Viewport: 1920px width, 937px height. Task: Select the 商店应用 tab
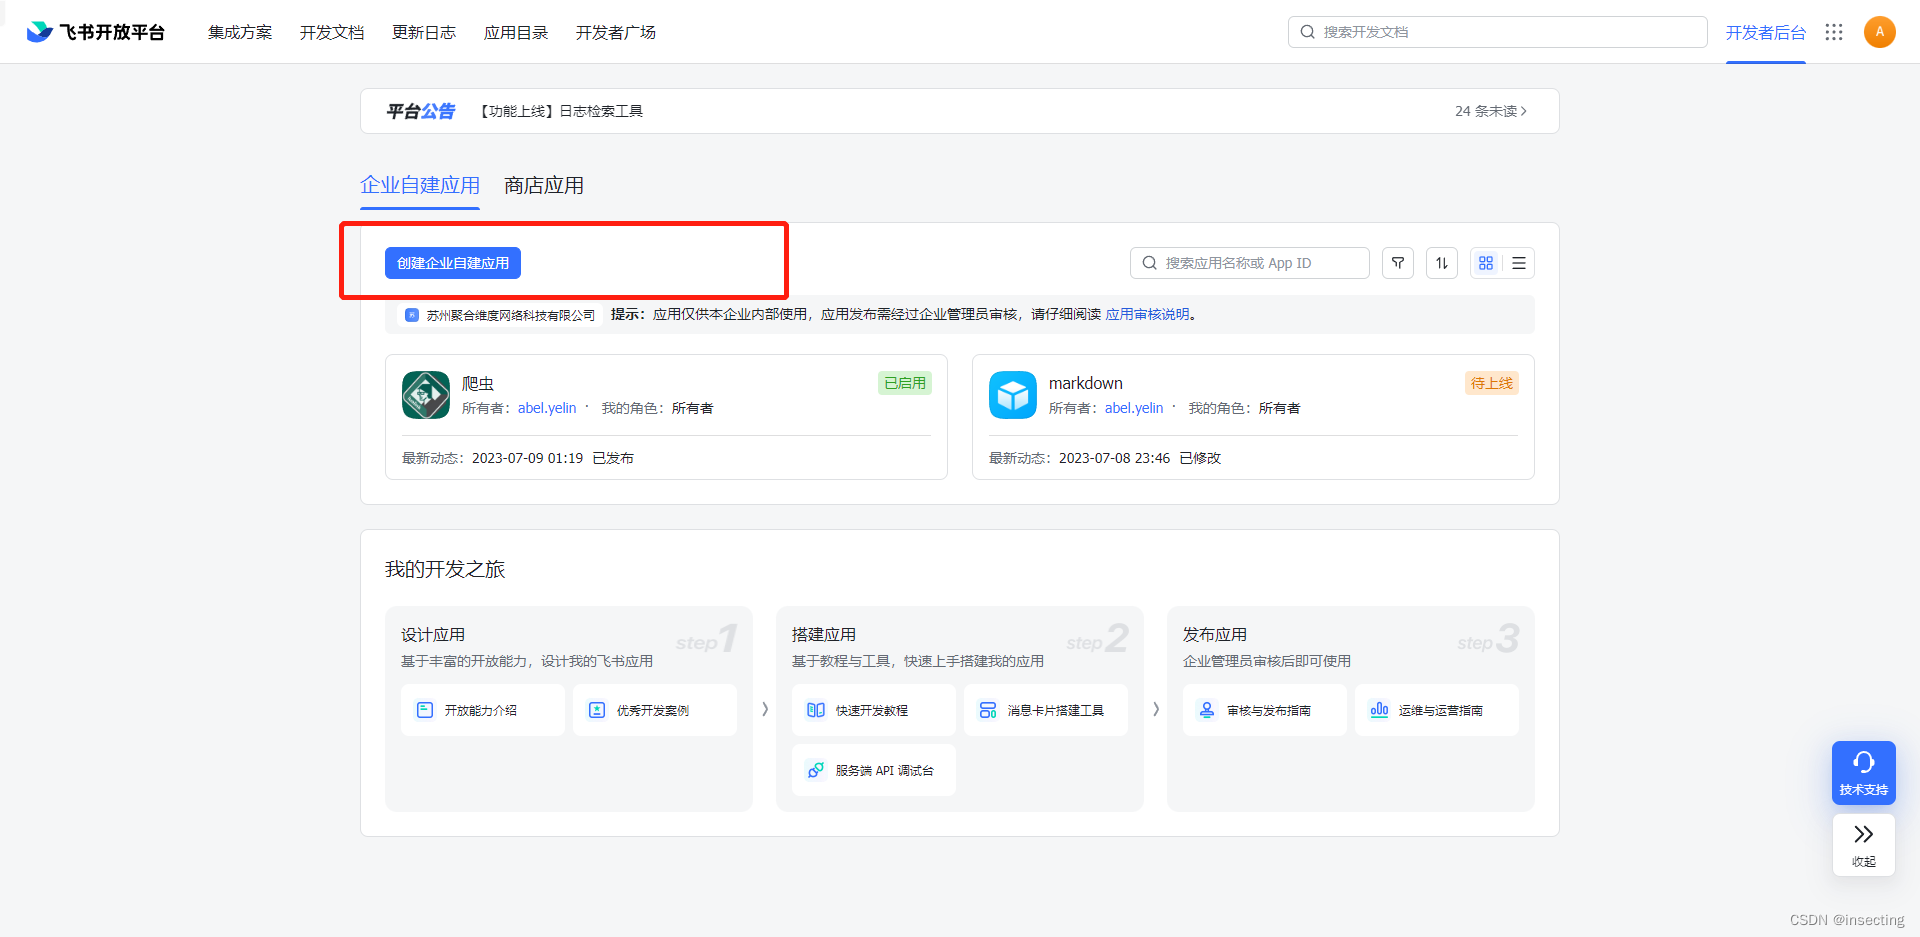pyautogui.click(x=544, y=185)
